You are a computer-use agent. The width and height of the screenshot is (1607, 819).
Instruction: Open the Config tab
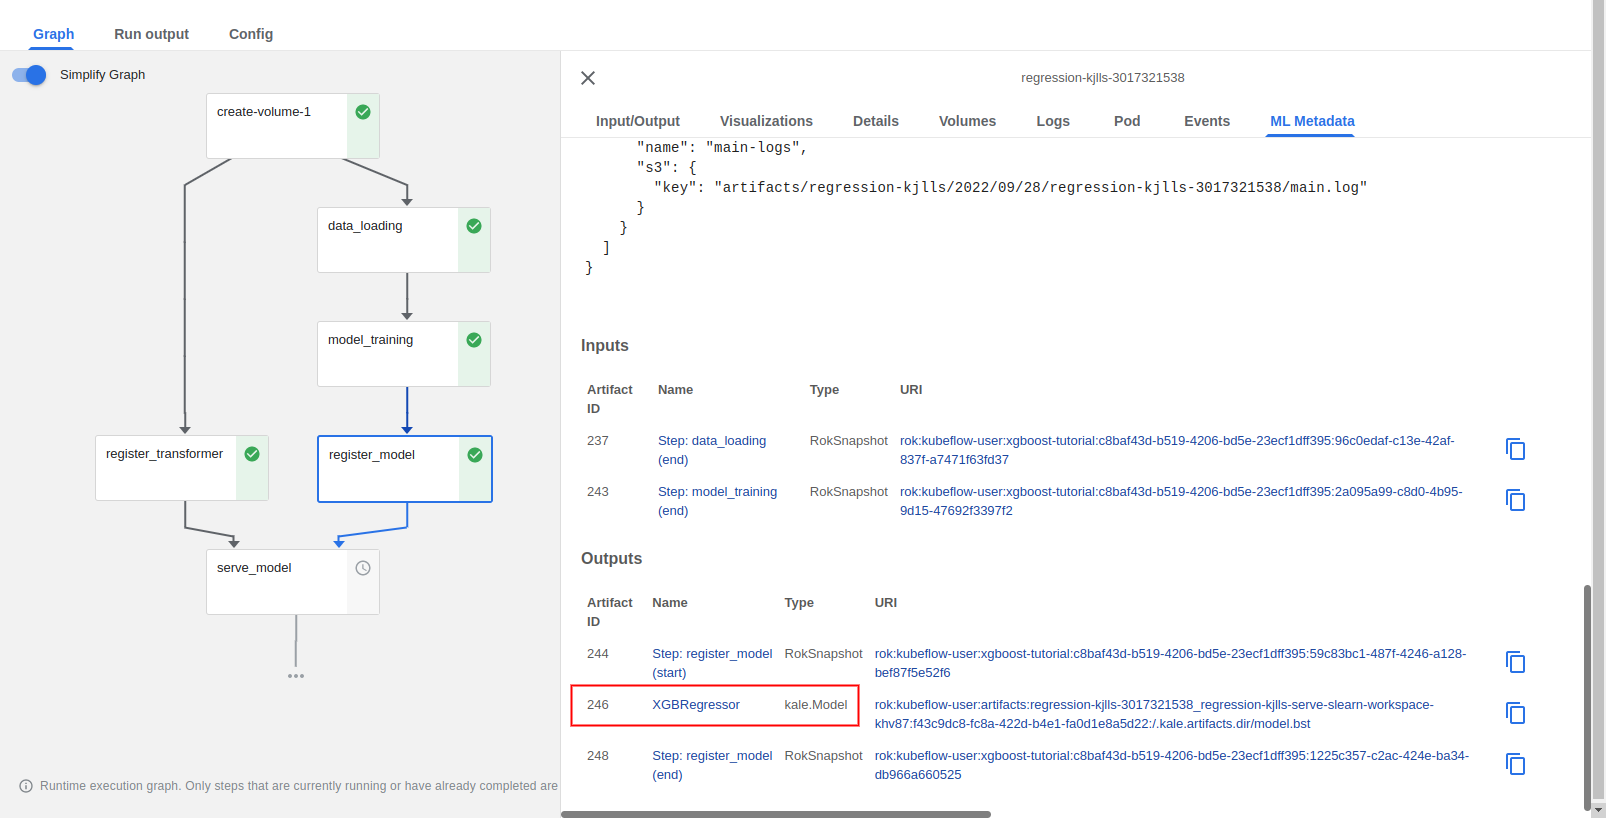[x=251, y=34]
